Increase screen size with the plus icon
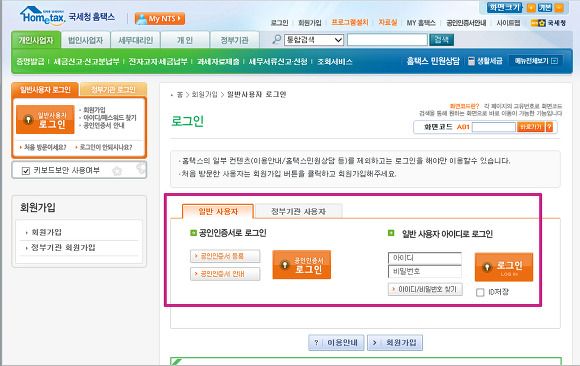Screen dimensions: 580x366 [531, 7]
